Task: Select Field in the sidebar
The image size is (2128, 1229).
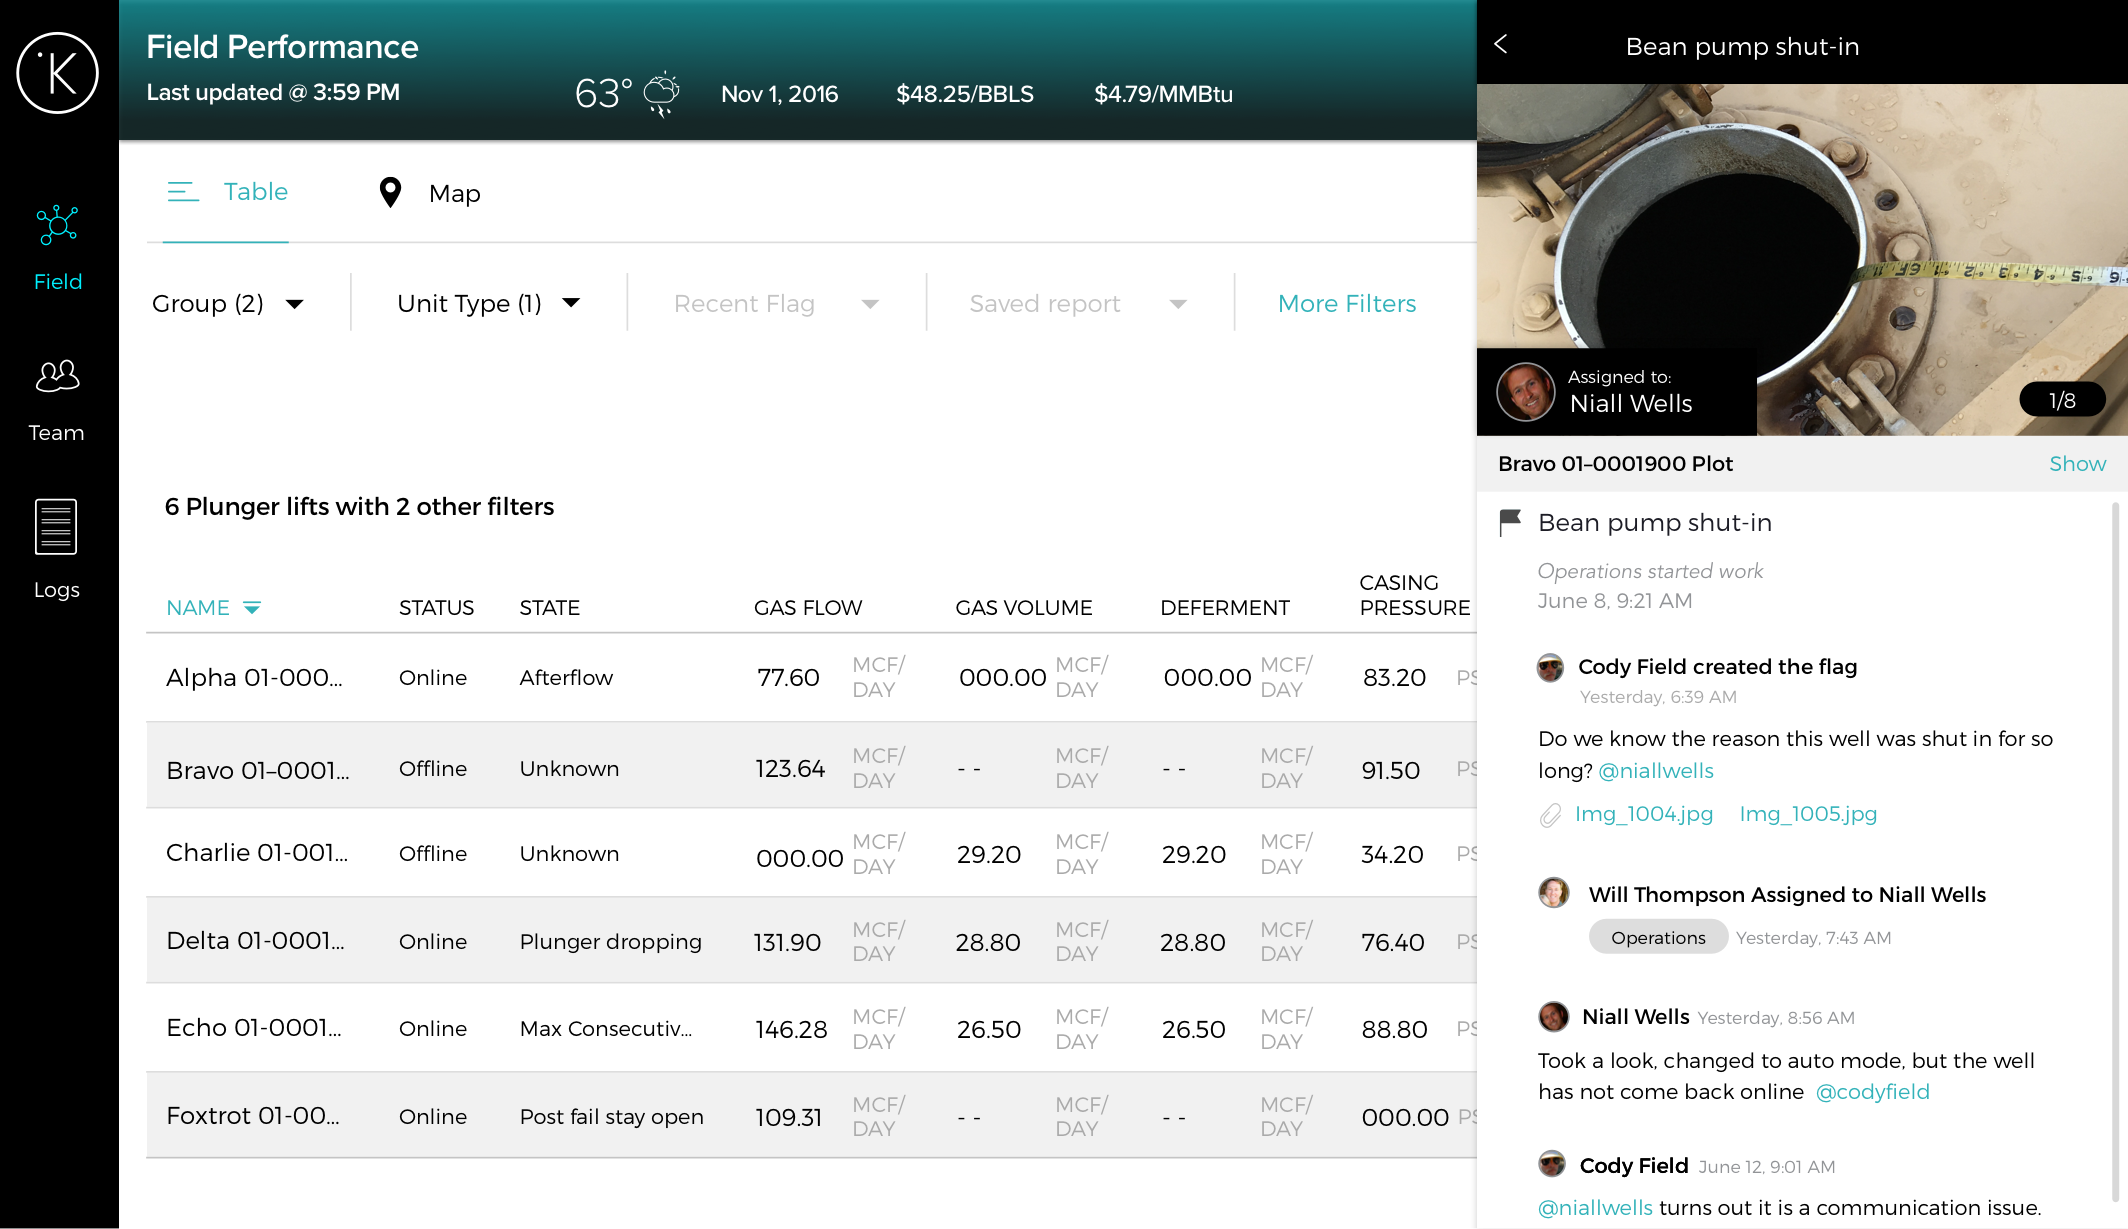Action: pos(57,248)
